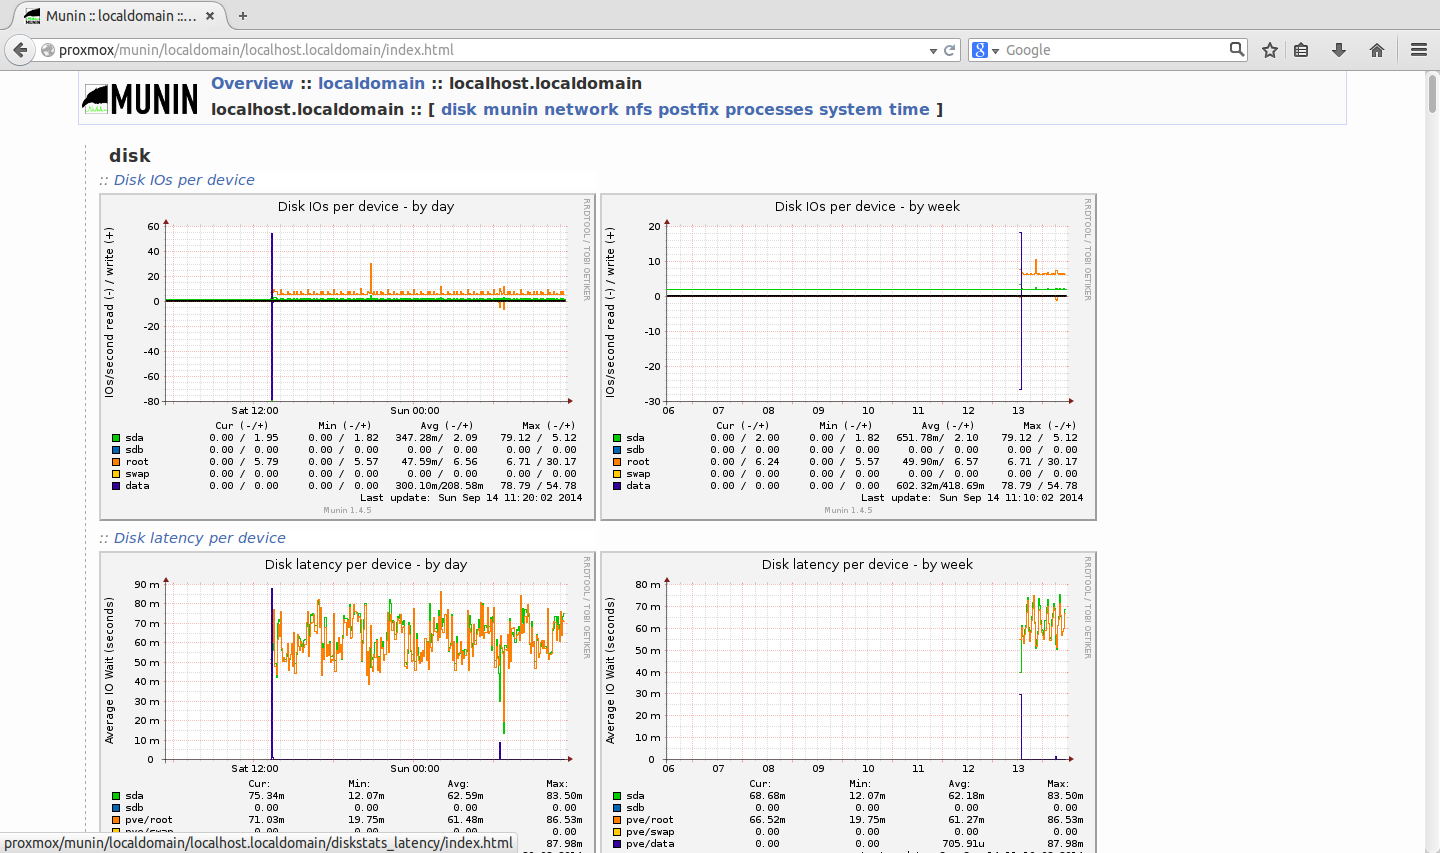Viewport: 1440px width, 853px height.
Task: Click the vertical scrollbar thumb
Action: 1432,95
